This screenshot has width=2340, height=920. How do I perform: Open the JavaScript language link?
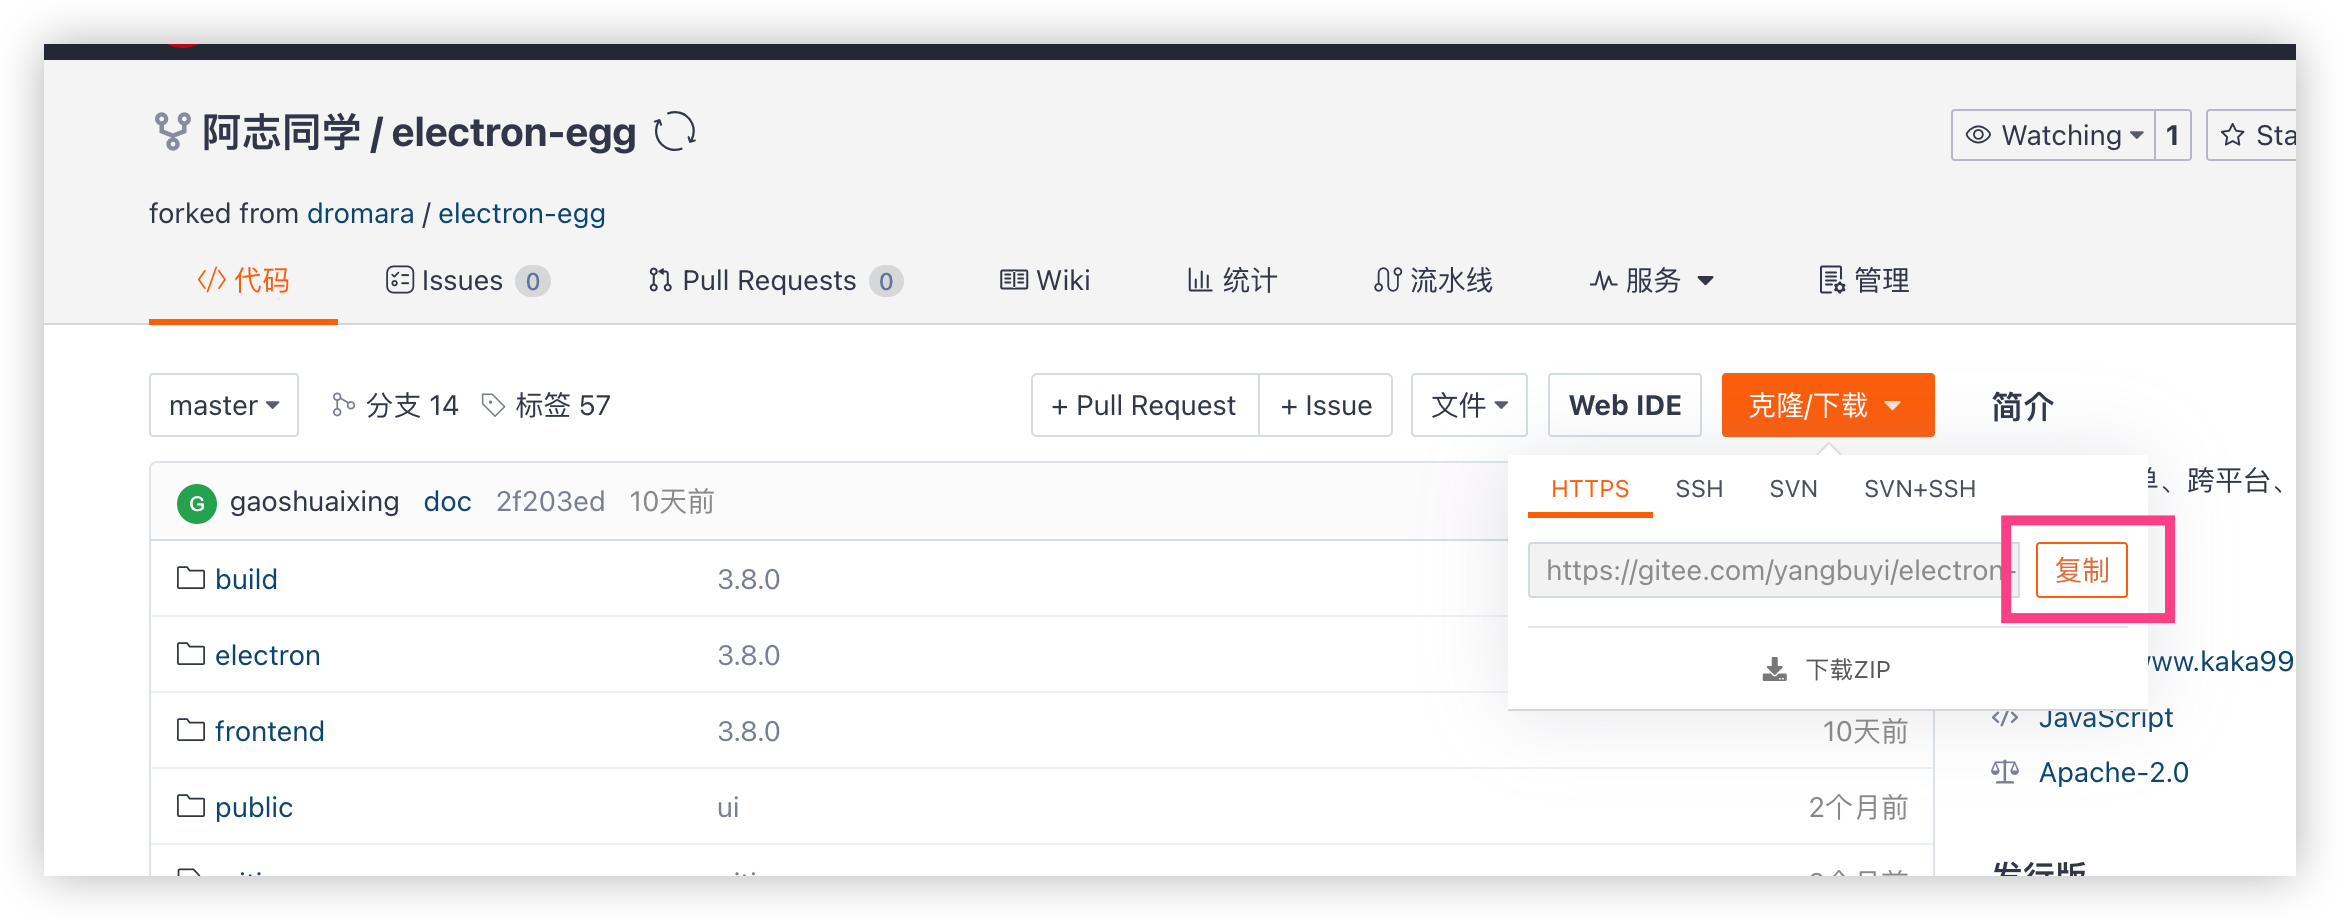click(x=2105, y=717)
